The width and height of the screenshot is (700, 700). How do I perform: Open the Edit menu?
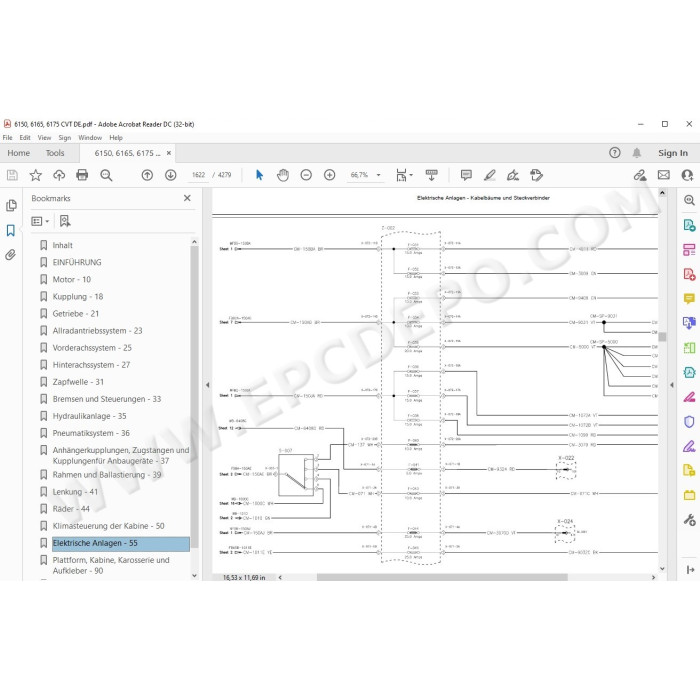pos(25,138)
